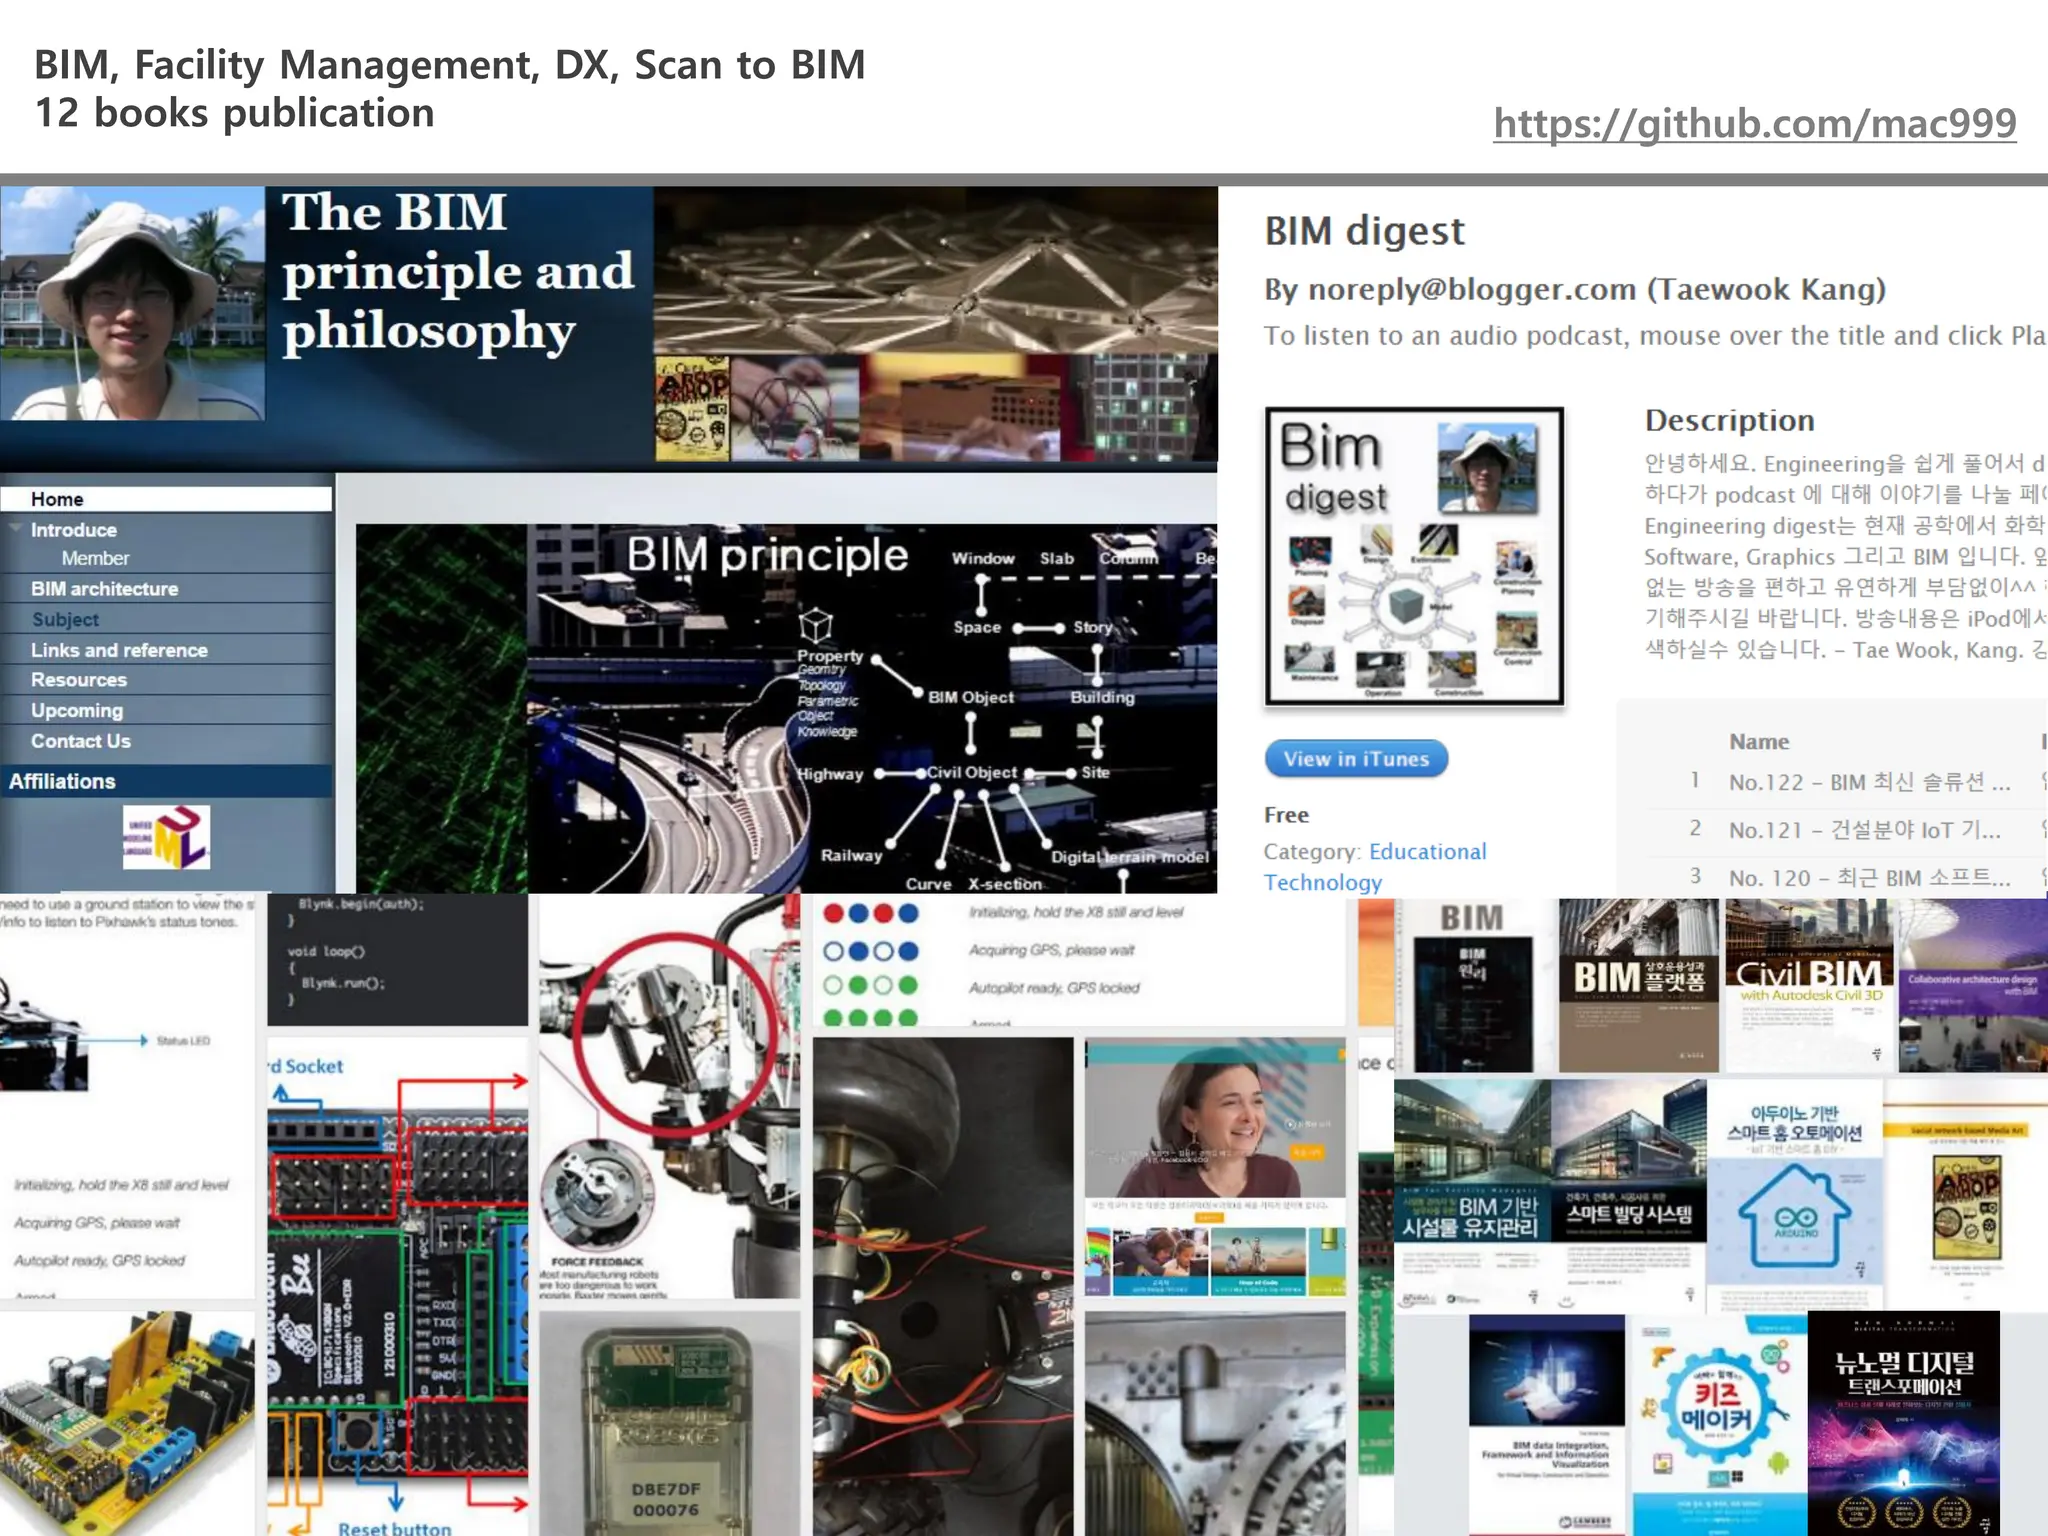Click the yellow circuit board photo
This screenshot has height=1536, width=2048.
click(x=127, y=1423)
